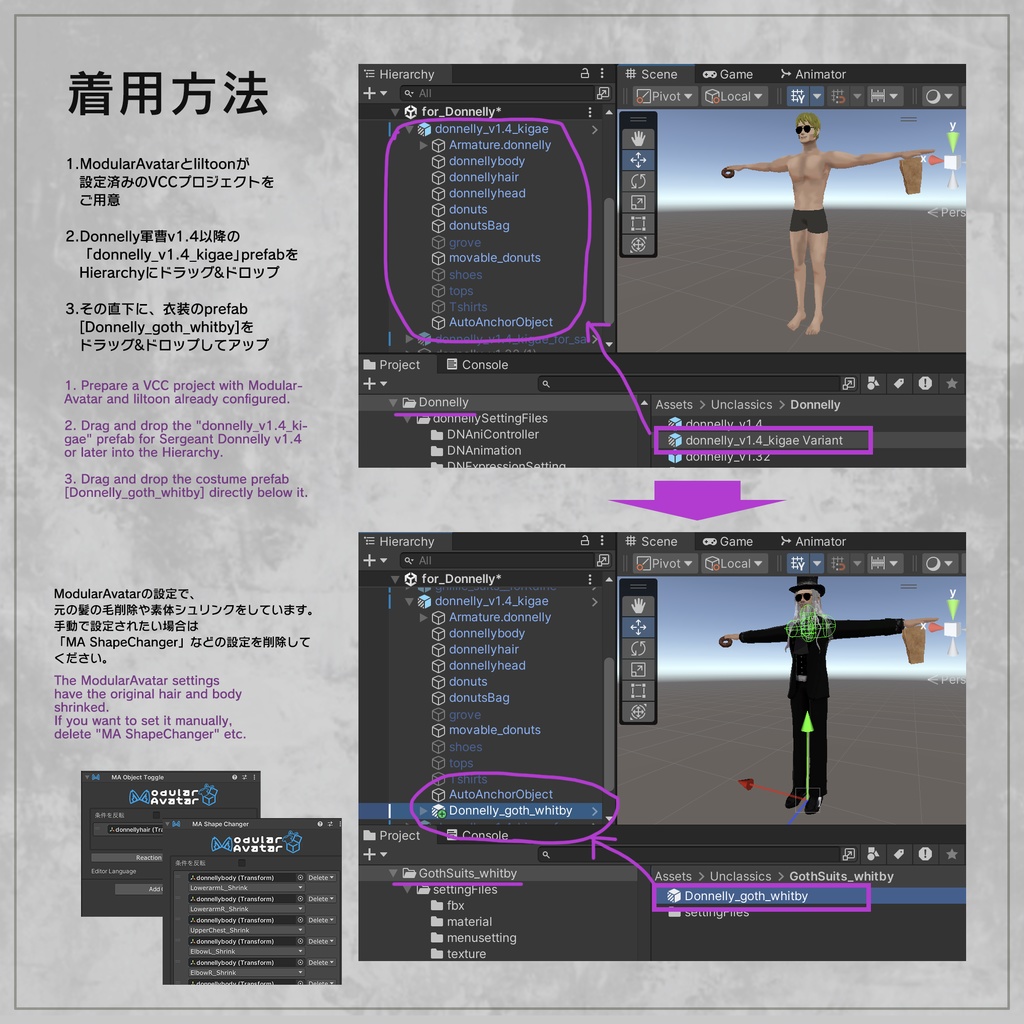This screenshot has width=1024, height=1024.
Task: Select the Hand view tool in upper Scene view
Action: (638, 138)
